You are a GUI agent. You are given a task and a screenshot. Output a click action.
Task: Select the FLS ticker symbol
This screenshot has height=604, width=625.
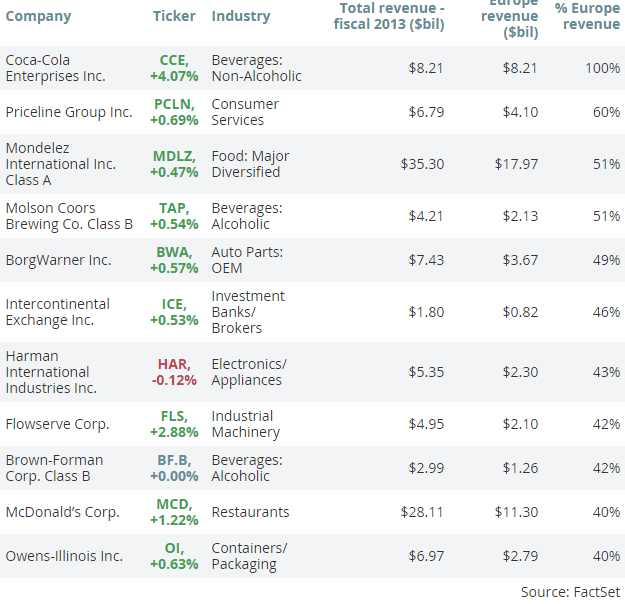coord(175,416)
